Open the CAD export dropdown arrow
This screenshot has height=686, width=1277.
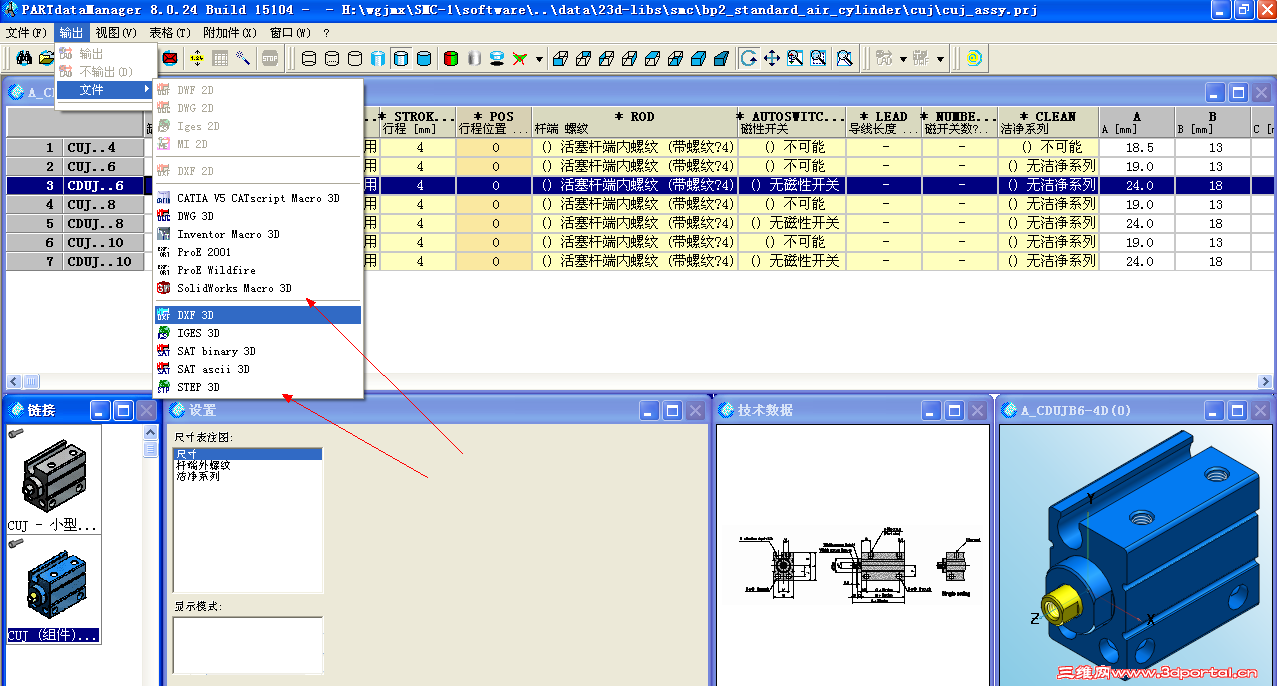903,58
